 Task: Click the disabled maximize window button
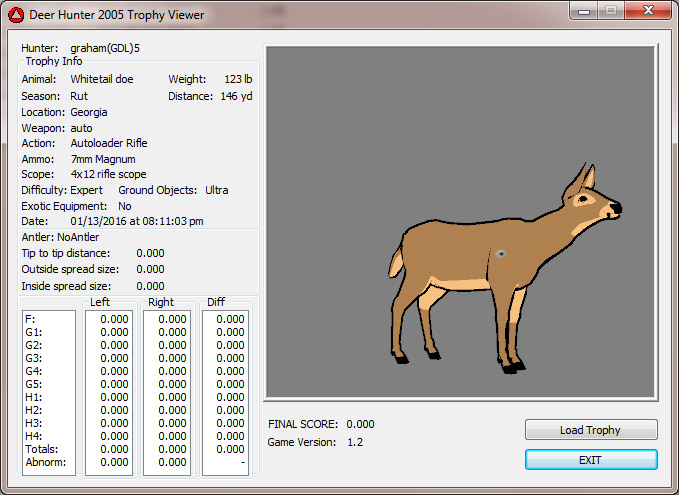point(613,9)
